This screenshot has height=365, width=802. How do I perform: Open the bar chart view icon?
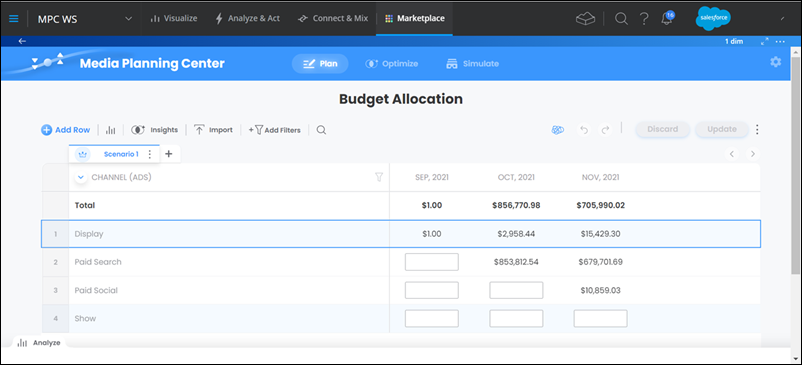[x=110, y=130]
